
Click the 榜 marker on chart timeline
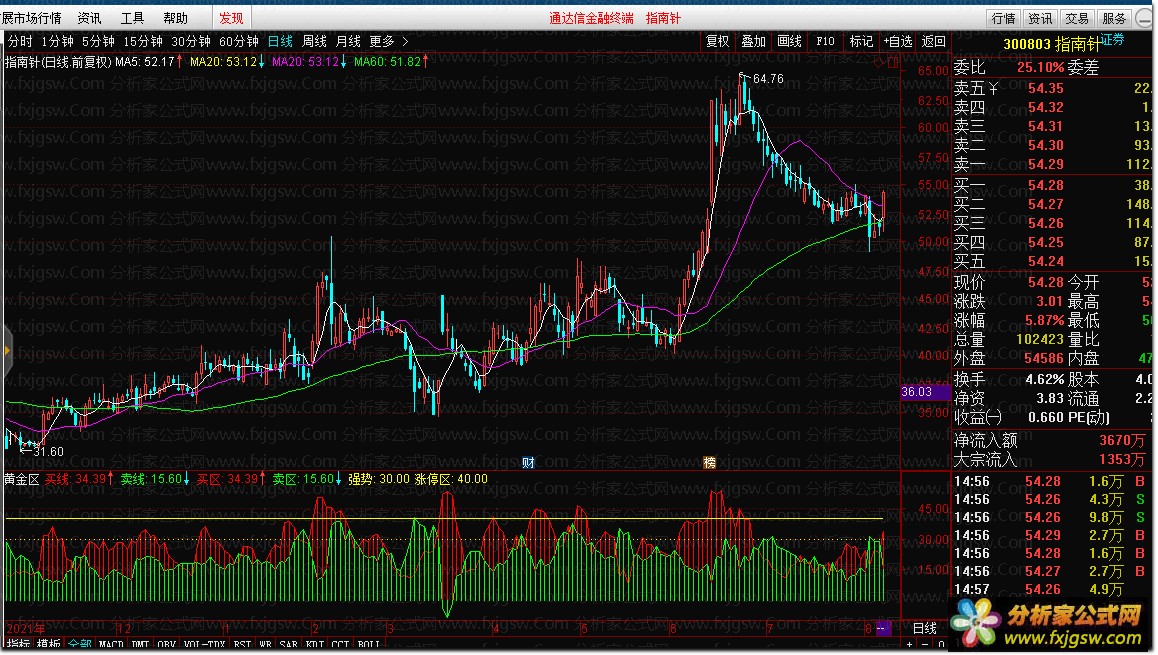click(x=709, y=463)
